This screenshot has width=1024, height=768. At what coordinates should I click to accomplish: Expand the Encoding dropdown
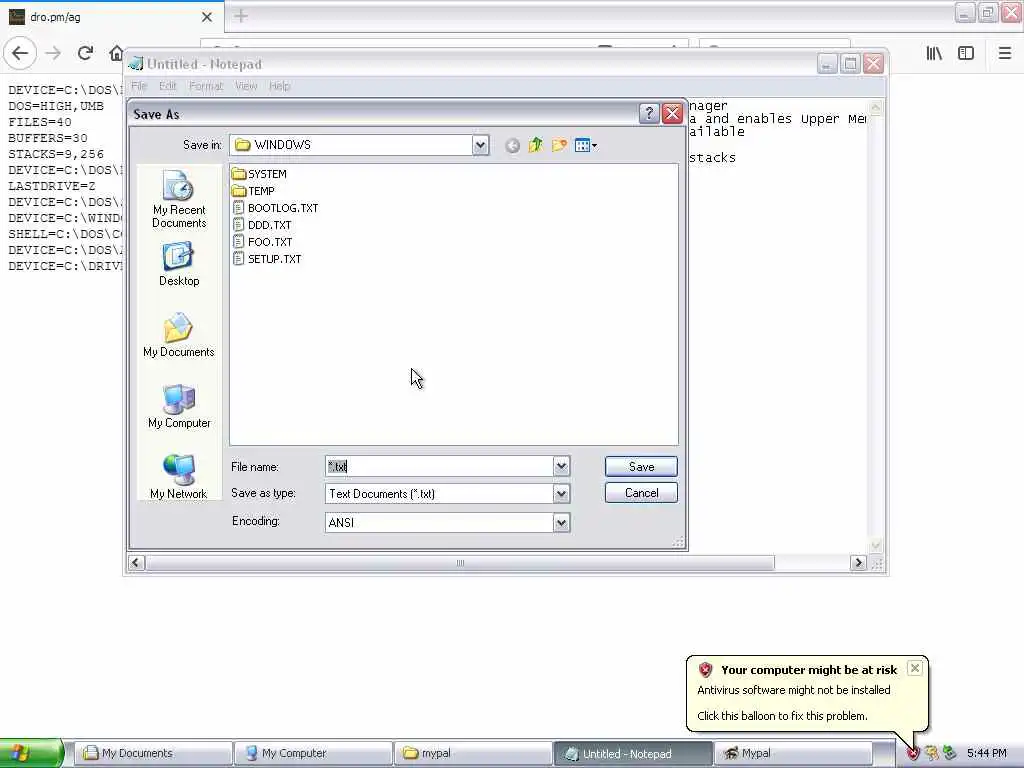561,522
